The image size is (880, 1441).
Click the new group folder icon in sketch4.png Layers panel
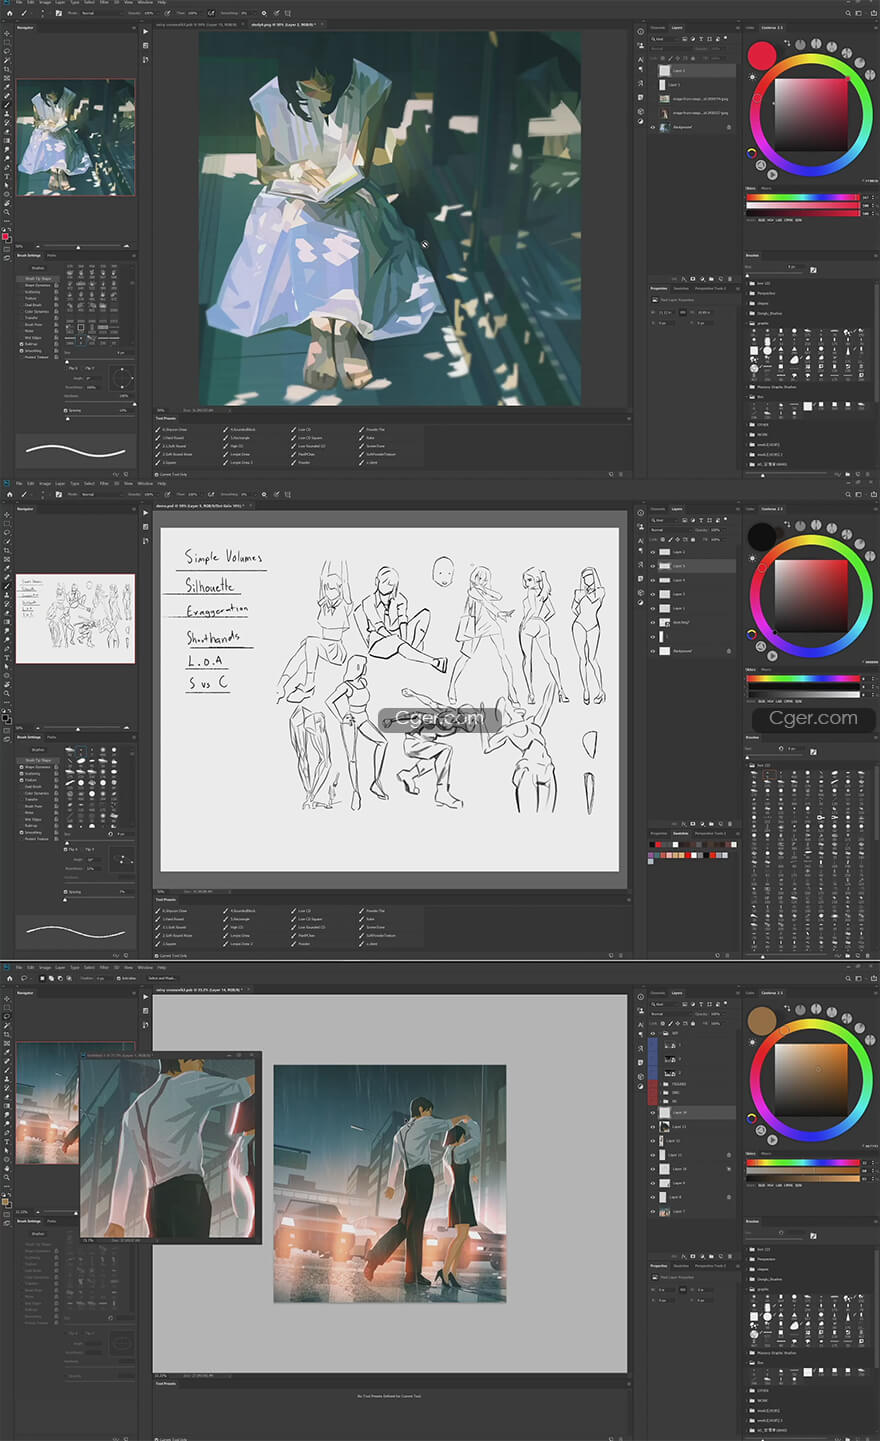[x=709, y=278]
